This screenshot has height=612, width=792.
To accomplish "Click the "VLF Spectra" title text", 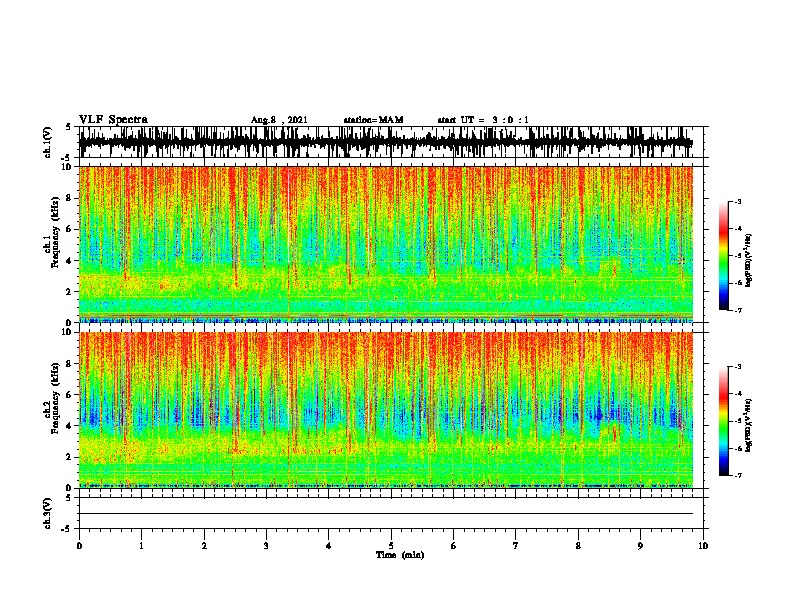I will [x=113, y=120].
